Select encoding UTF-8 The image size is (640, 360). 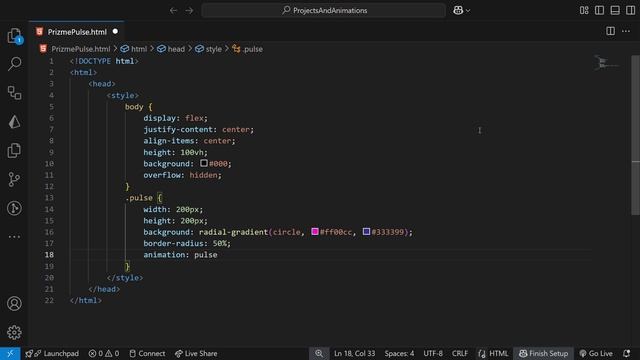click(433, 353)
